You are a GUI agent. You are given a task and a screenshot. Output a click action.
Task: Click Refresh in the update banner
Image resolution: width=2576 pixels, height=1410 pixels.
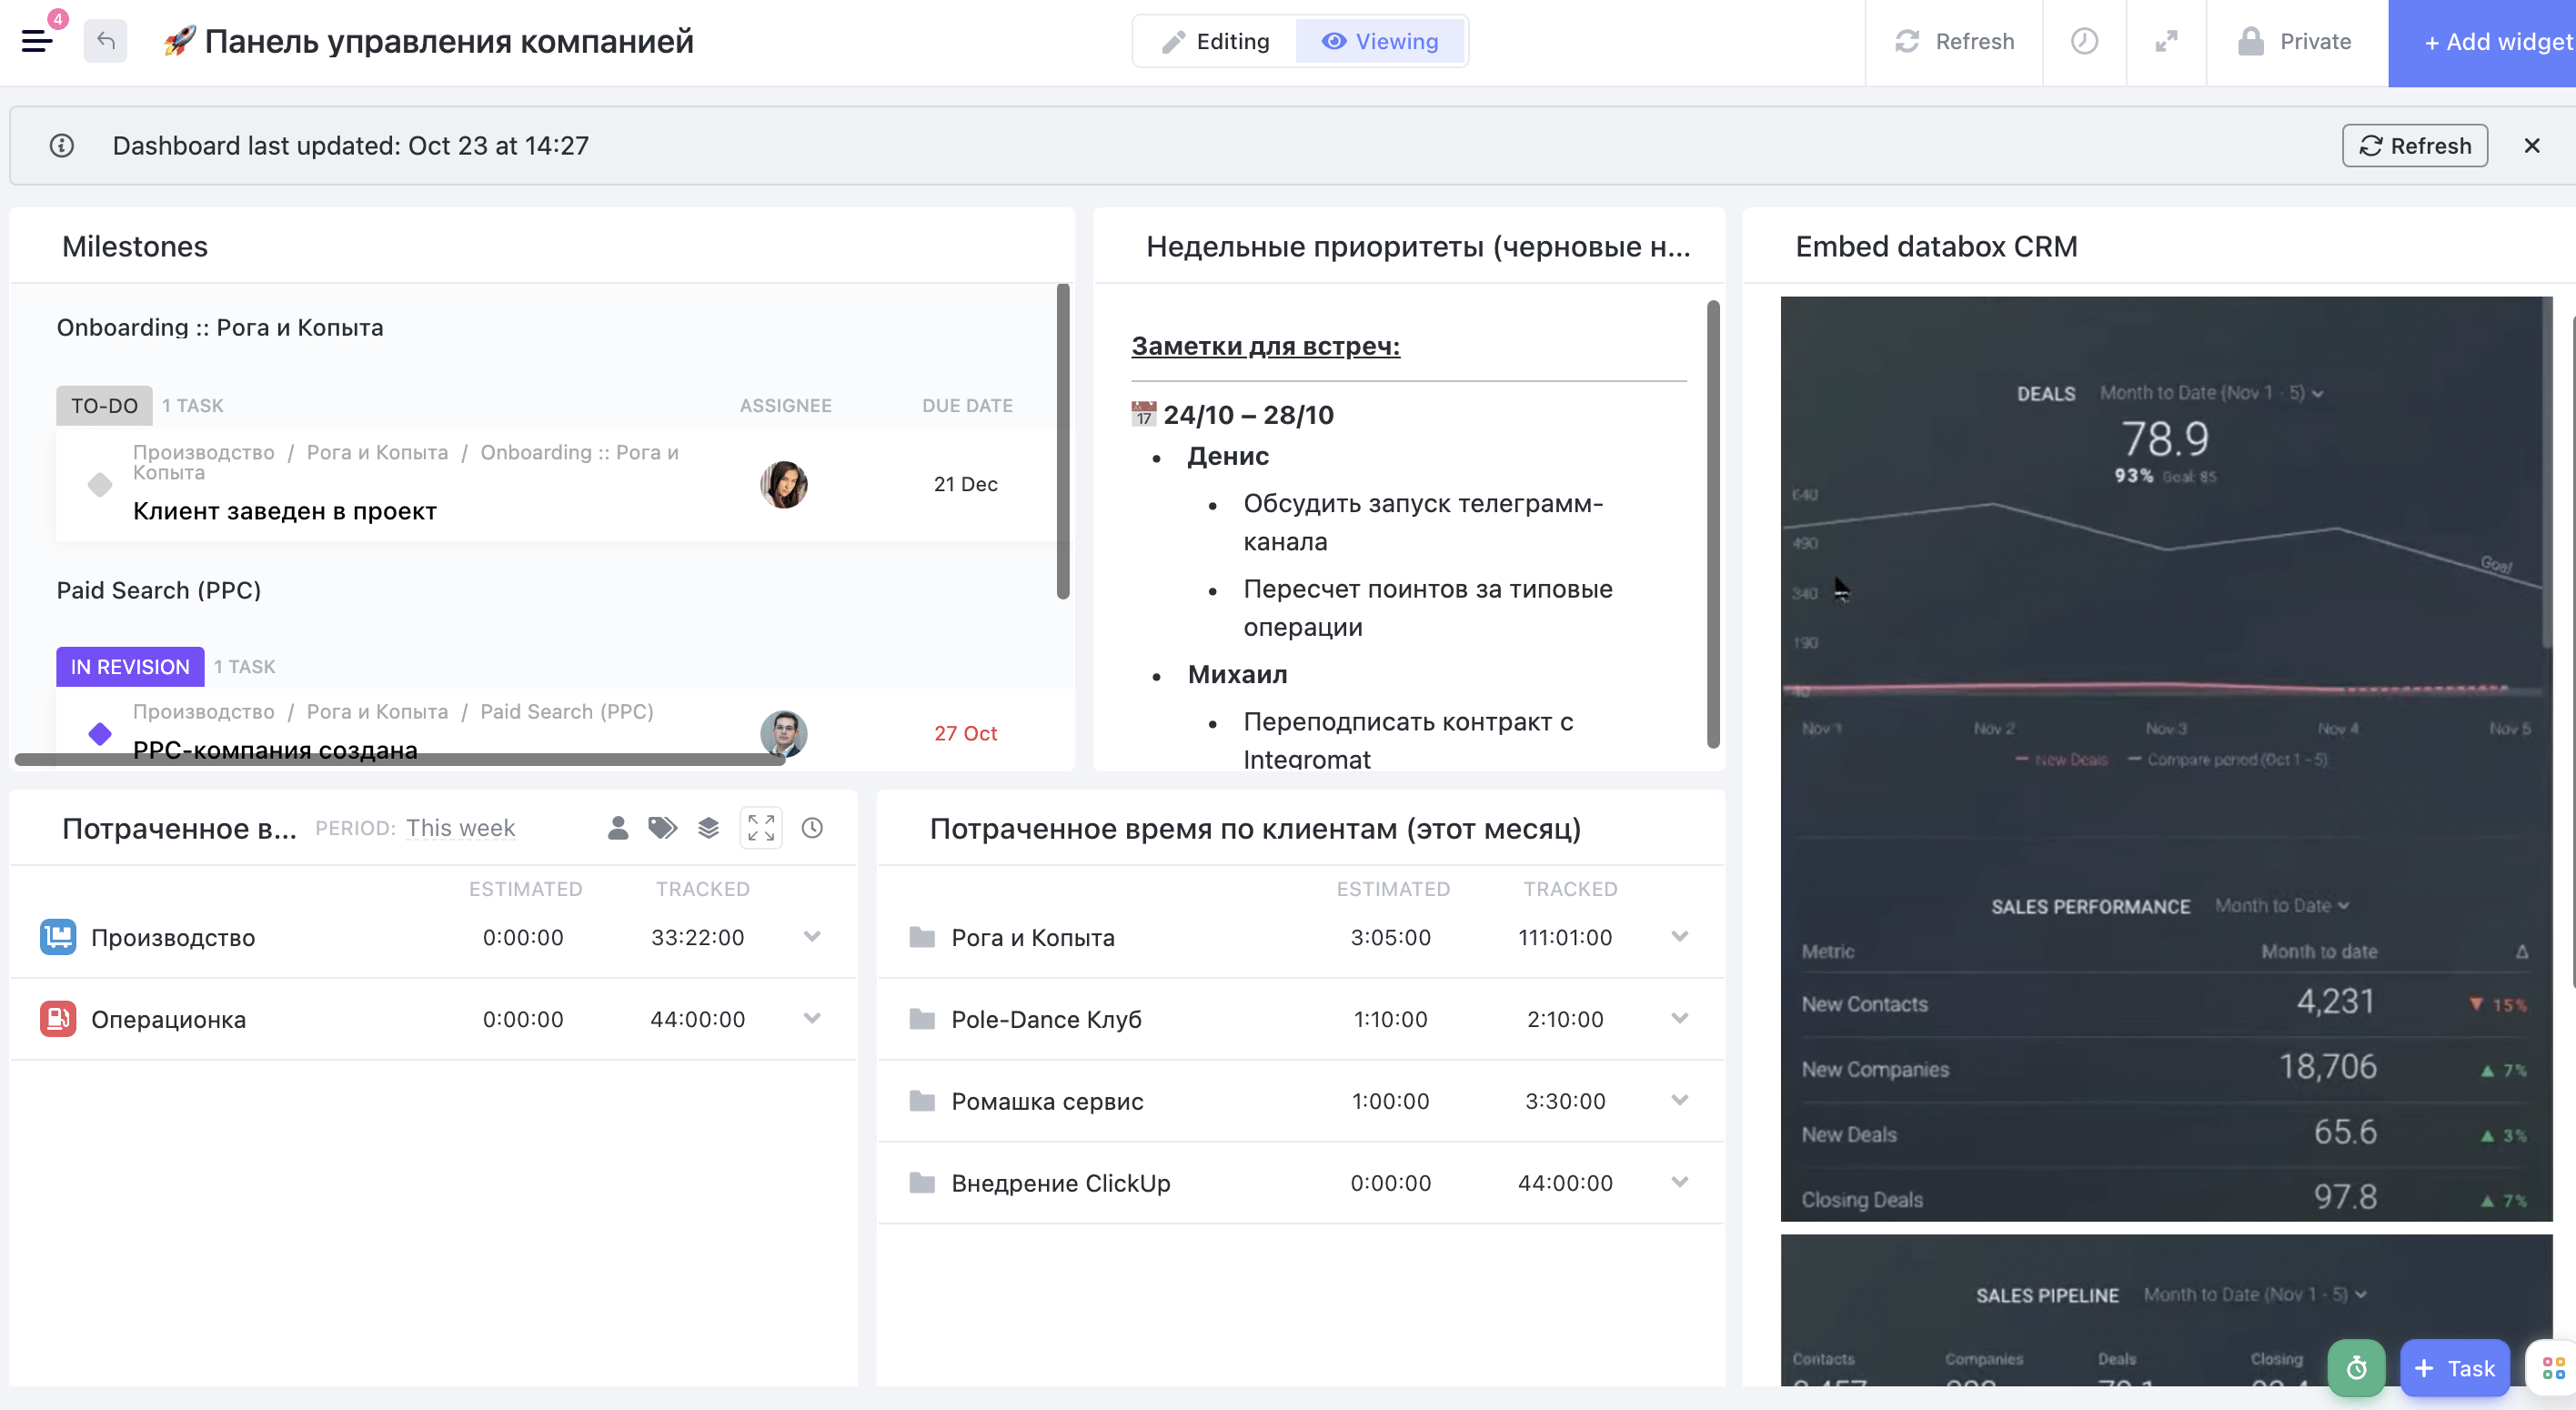[x=2414, y=146]
